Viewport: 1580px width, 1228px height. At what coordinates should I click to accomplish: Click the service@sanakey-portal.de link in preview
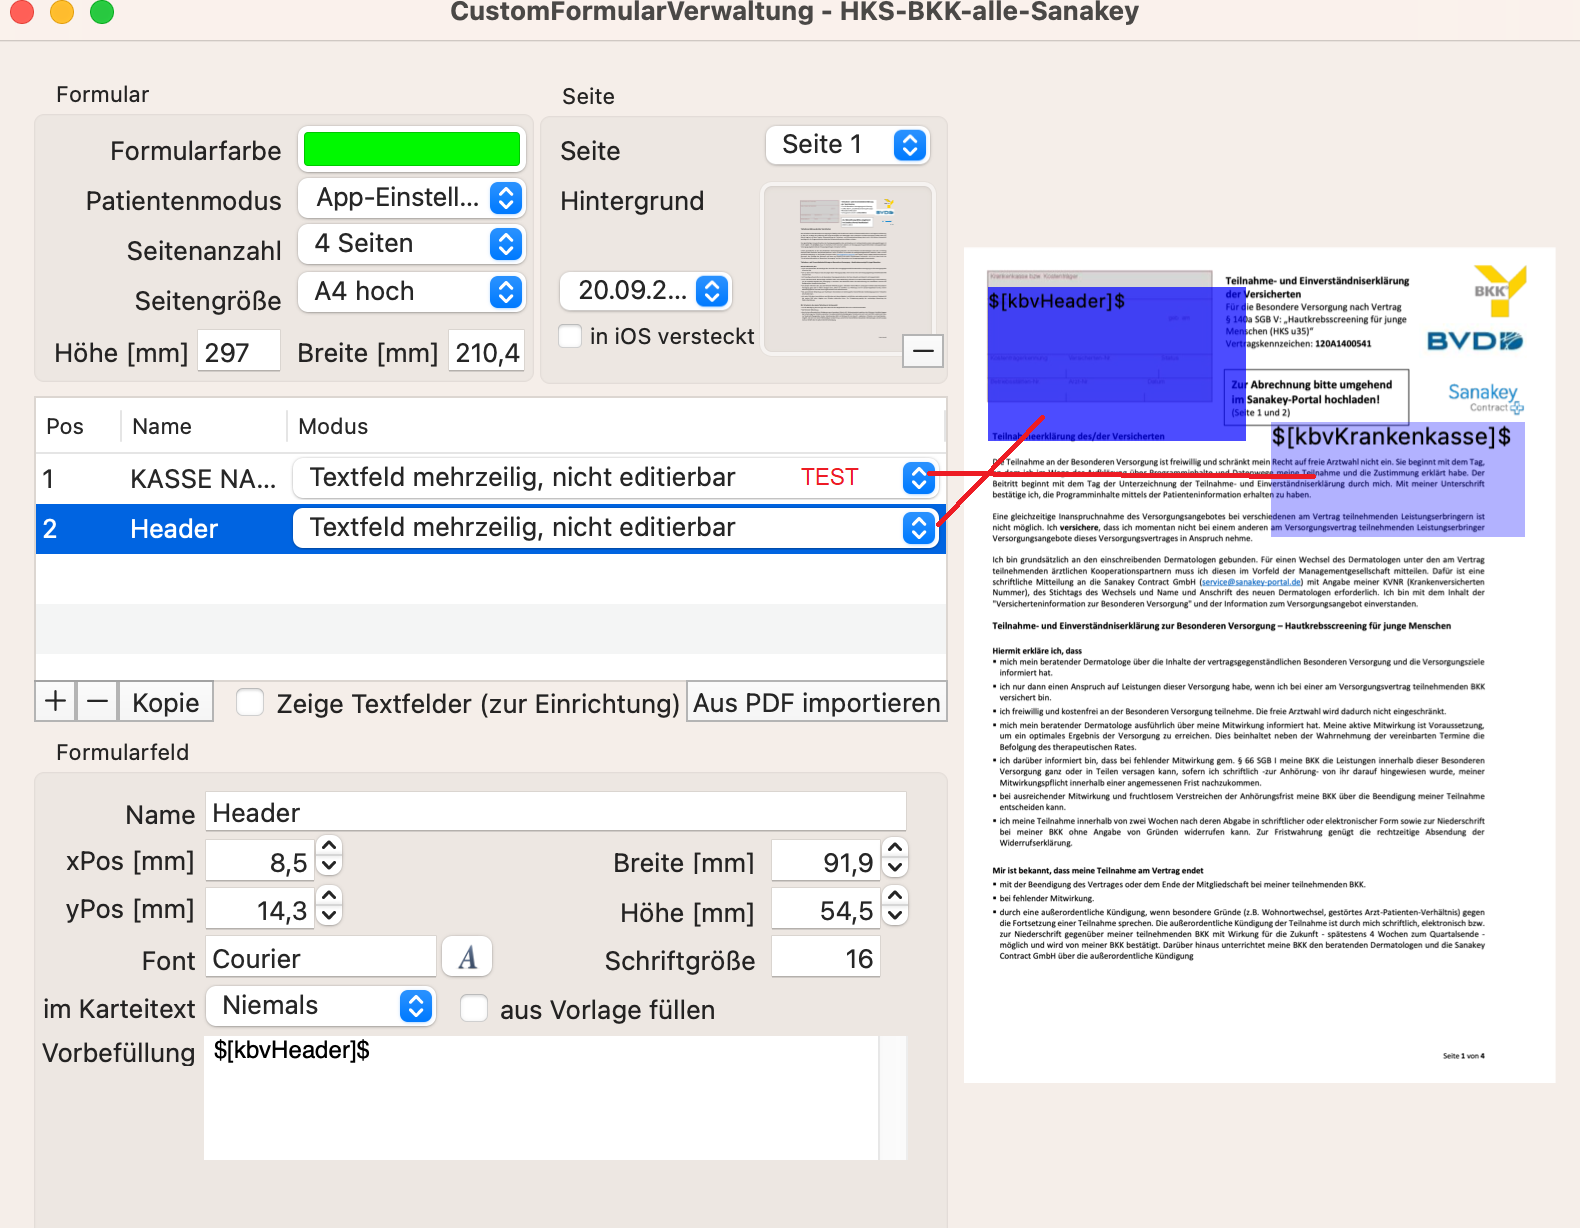click(1252, 582)
